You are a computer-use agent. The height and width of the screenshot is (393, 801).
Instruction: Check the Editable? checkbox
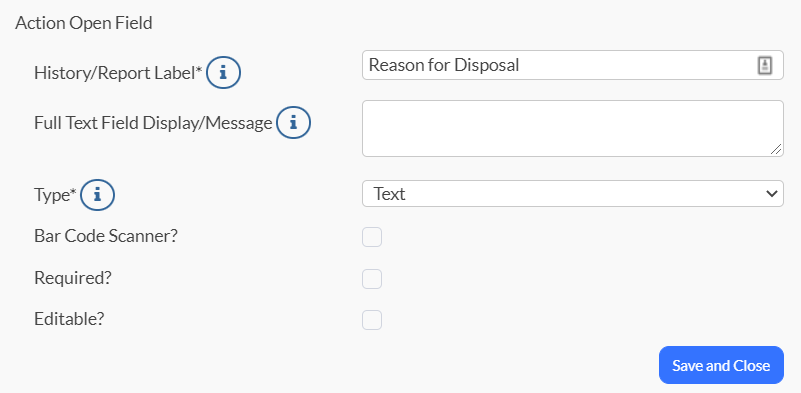tap(372, 320)
